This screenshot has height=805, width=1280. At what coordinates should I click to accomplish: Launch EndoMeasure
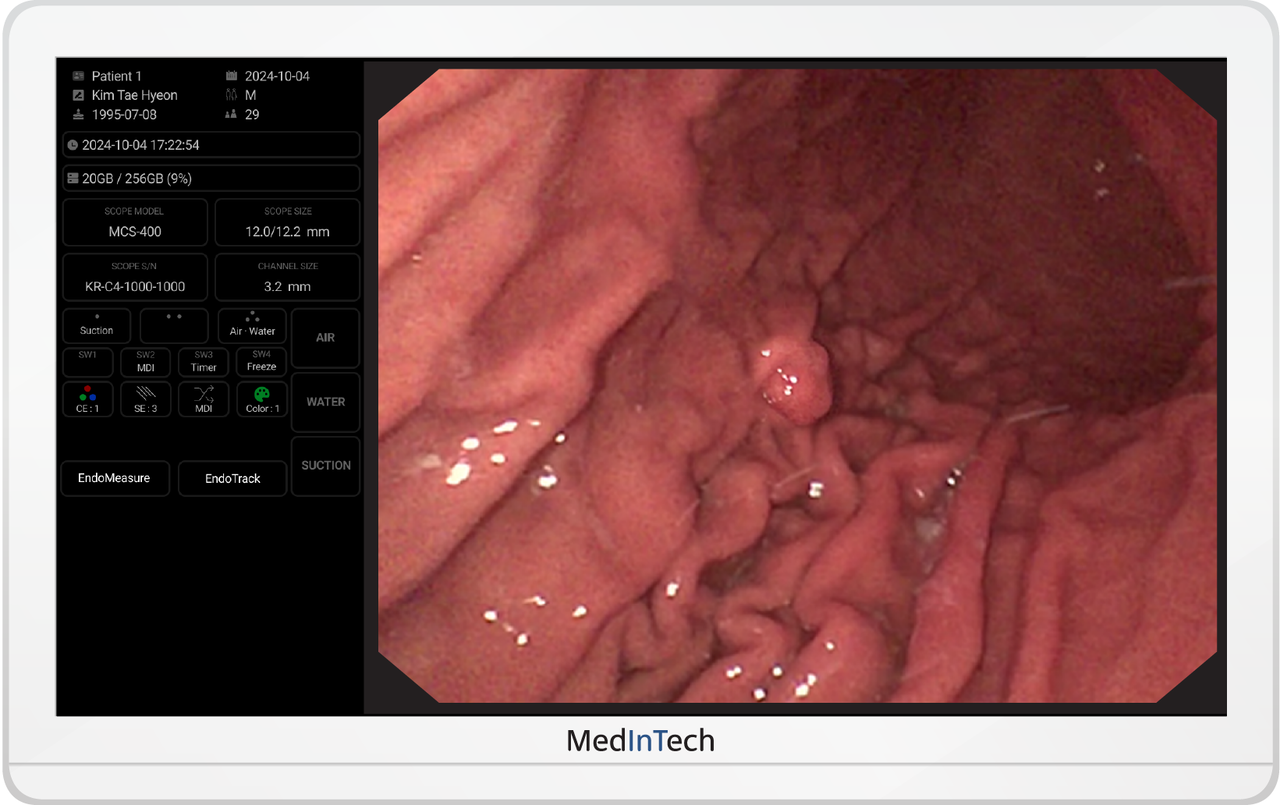pos(114,478)
